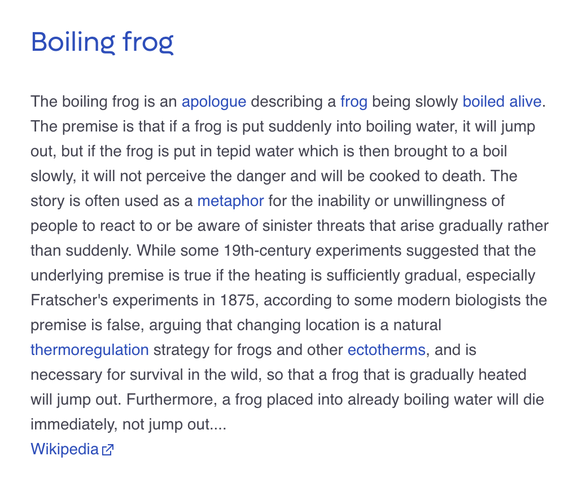Open the Boiling frog title link

click(102, 42)
